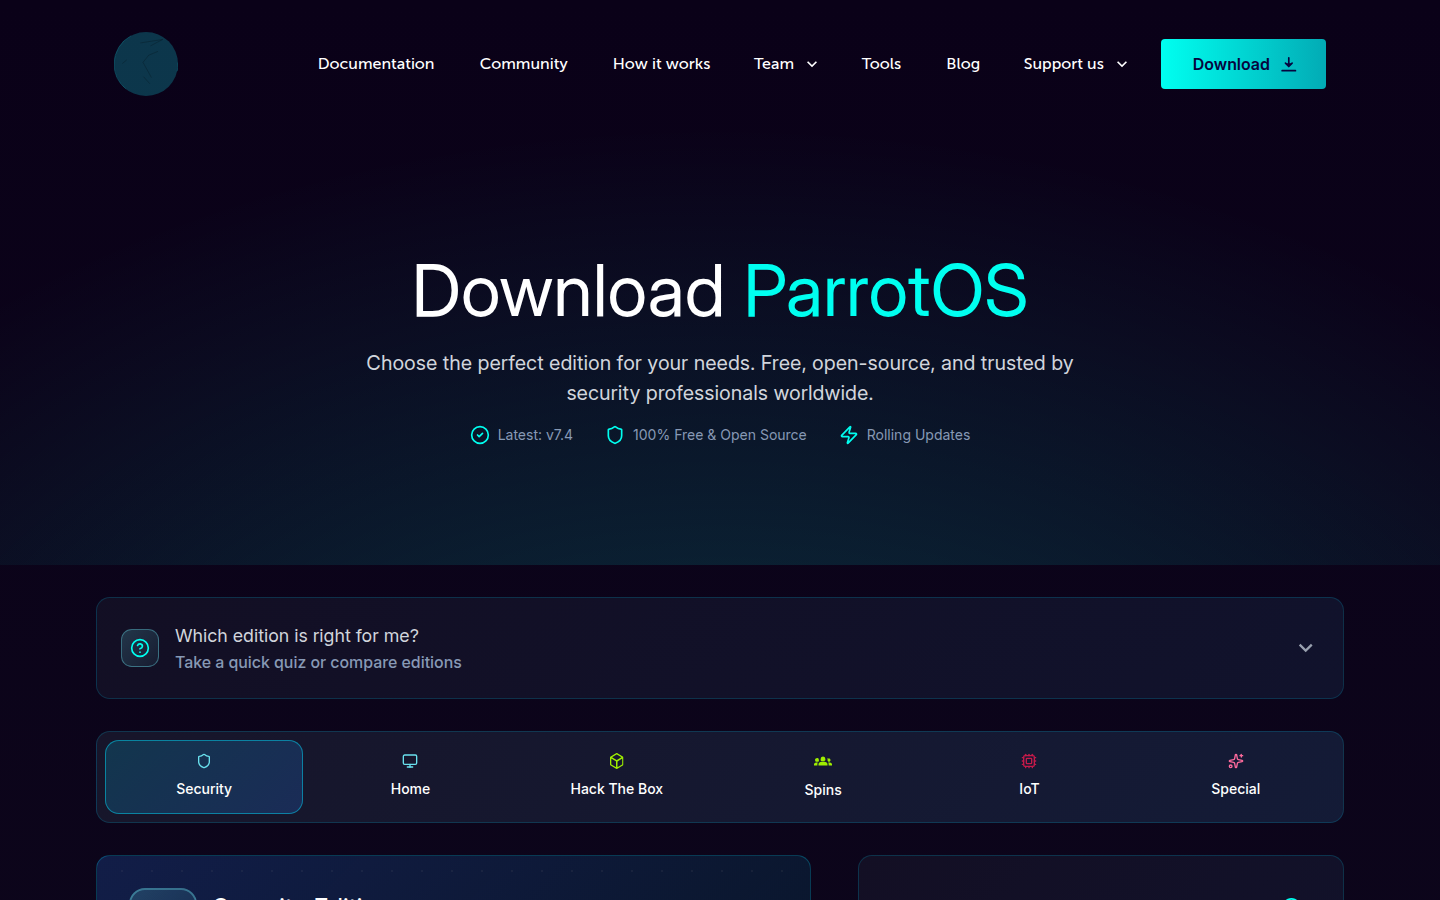
Task: Switch to the IoT edition label
Action: (x=1029, y=789)
